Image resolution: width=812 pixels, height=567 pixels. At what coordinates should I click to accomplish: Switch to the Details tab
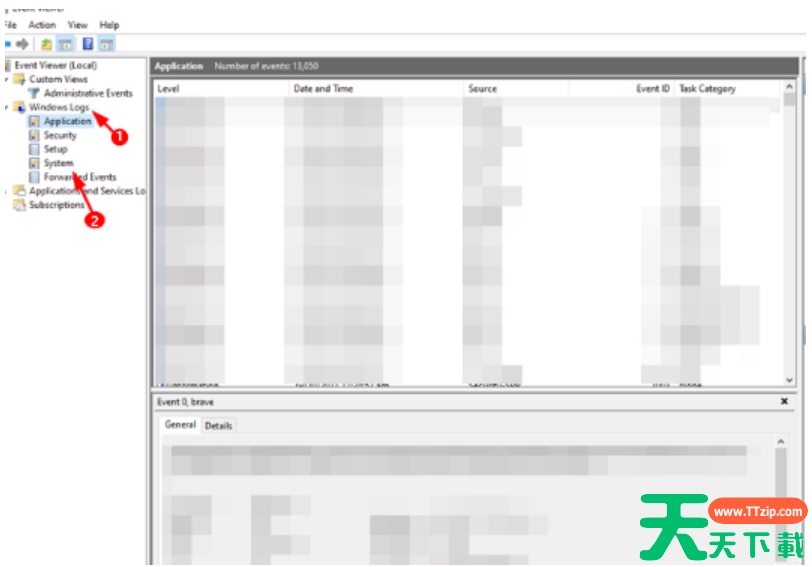[x=219, y=426]
